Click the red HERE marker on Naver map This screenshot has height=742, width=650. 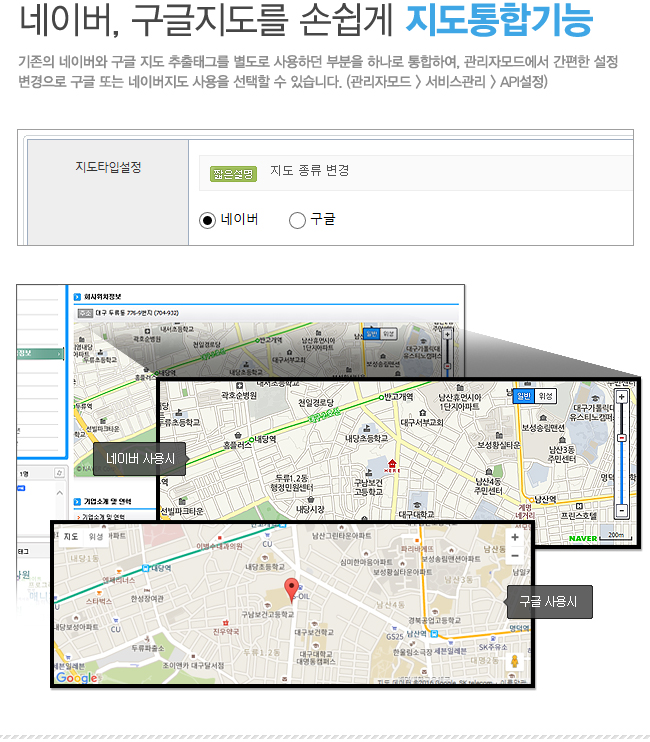coord(392,465)
